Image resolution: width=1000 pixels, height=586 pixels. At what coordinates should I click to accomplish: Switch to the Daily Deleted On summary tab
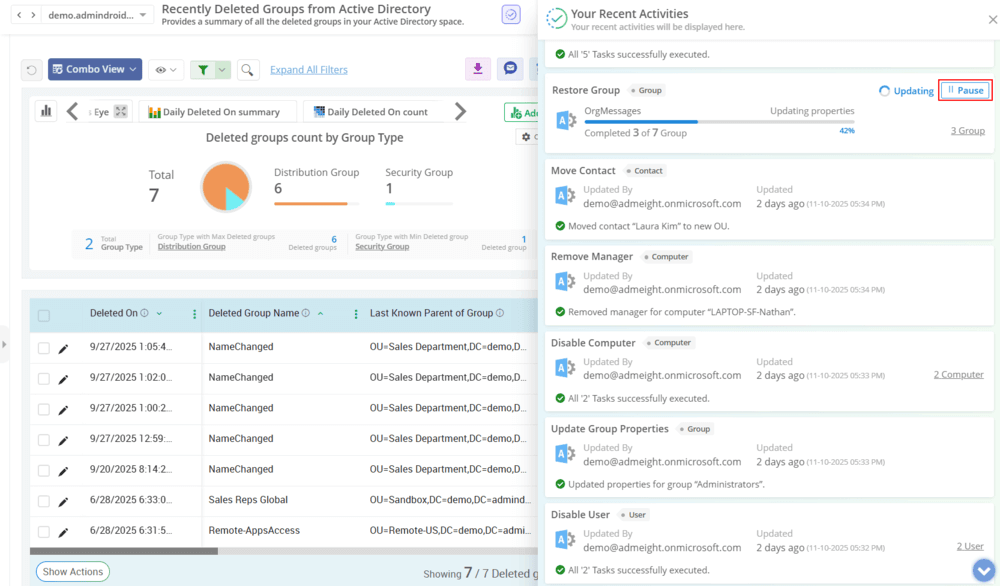(217, 111)
